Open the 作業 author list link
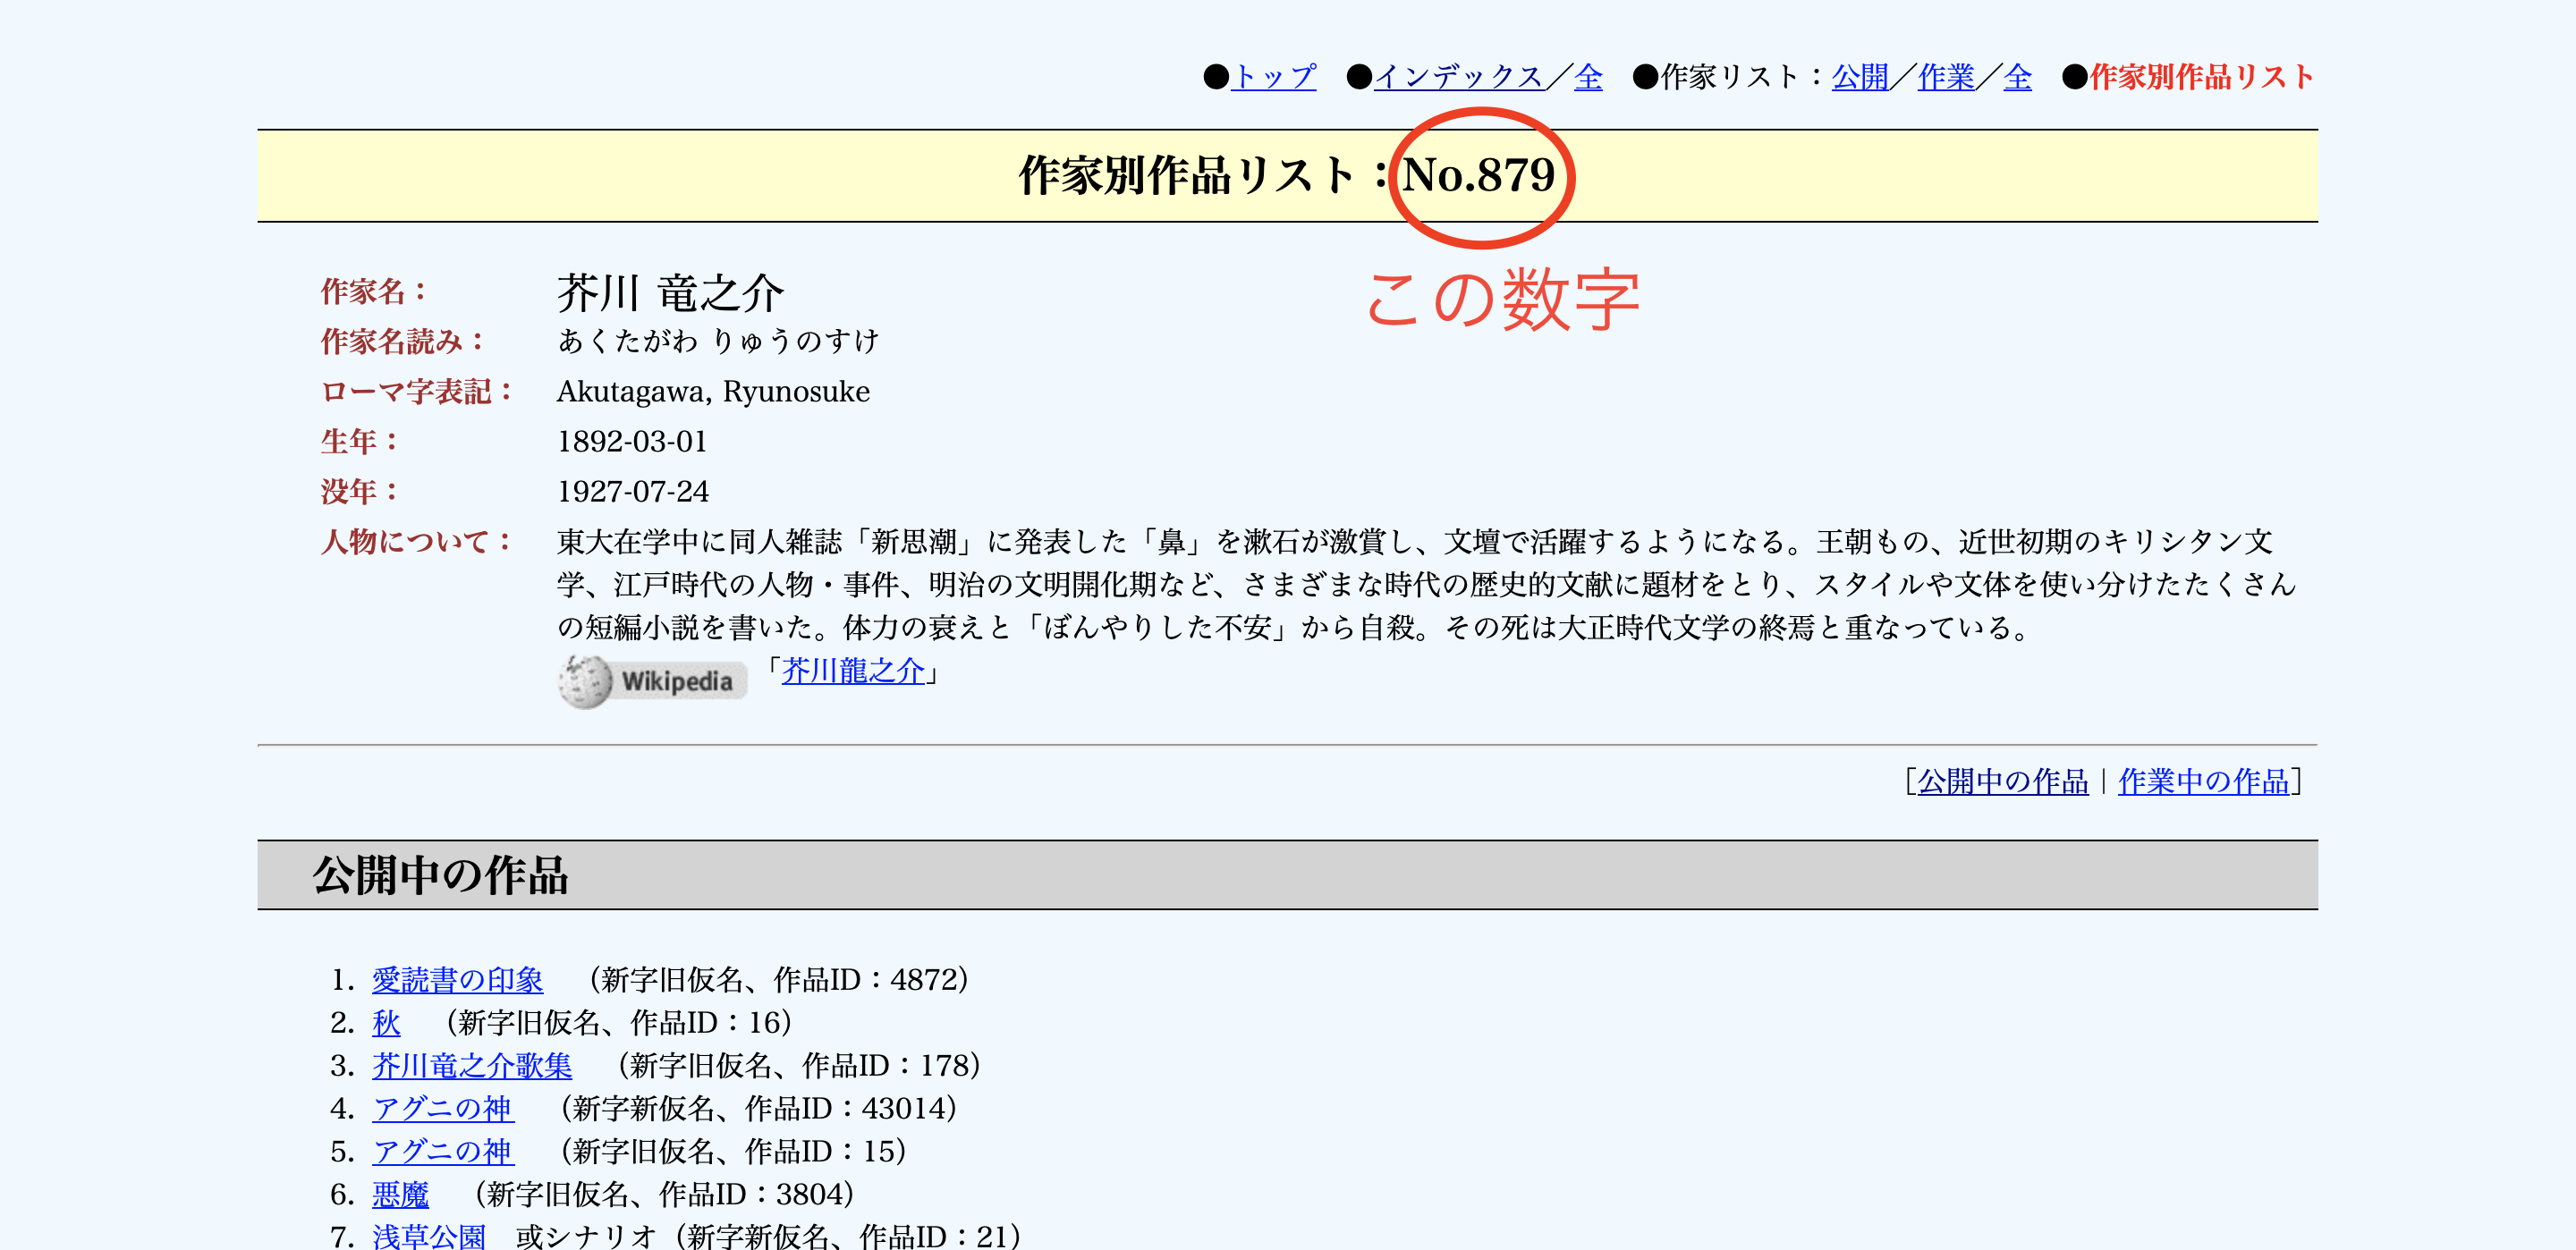The width and height of the screenshot is (2576, 1250). tap(1946, 76)
